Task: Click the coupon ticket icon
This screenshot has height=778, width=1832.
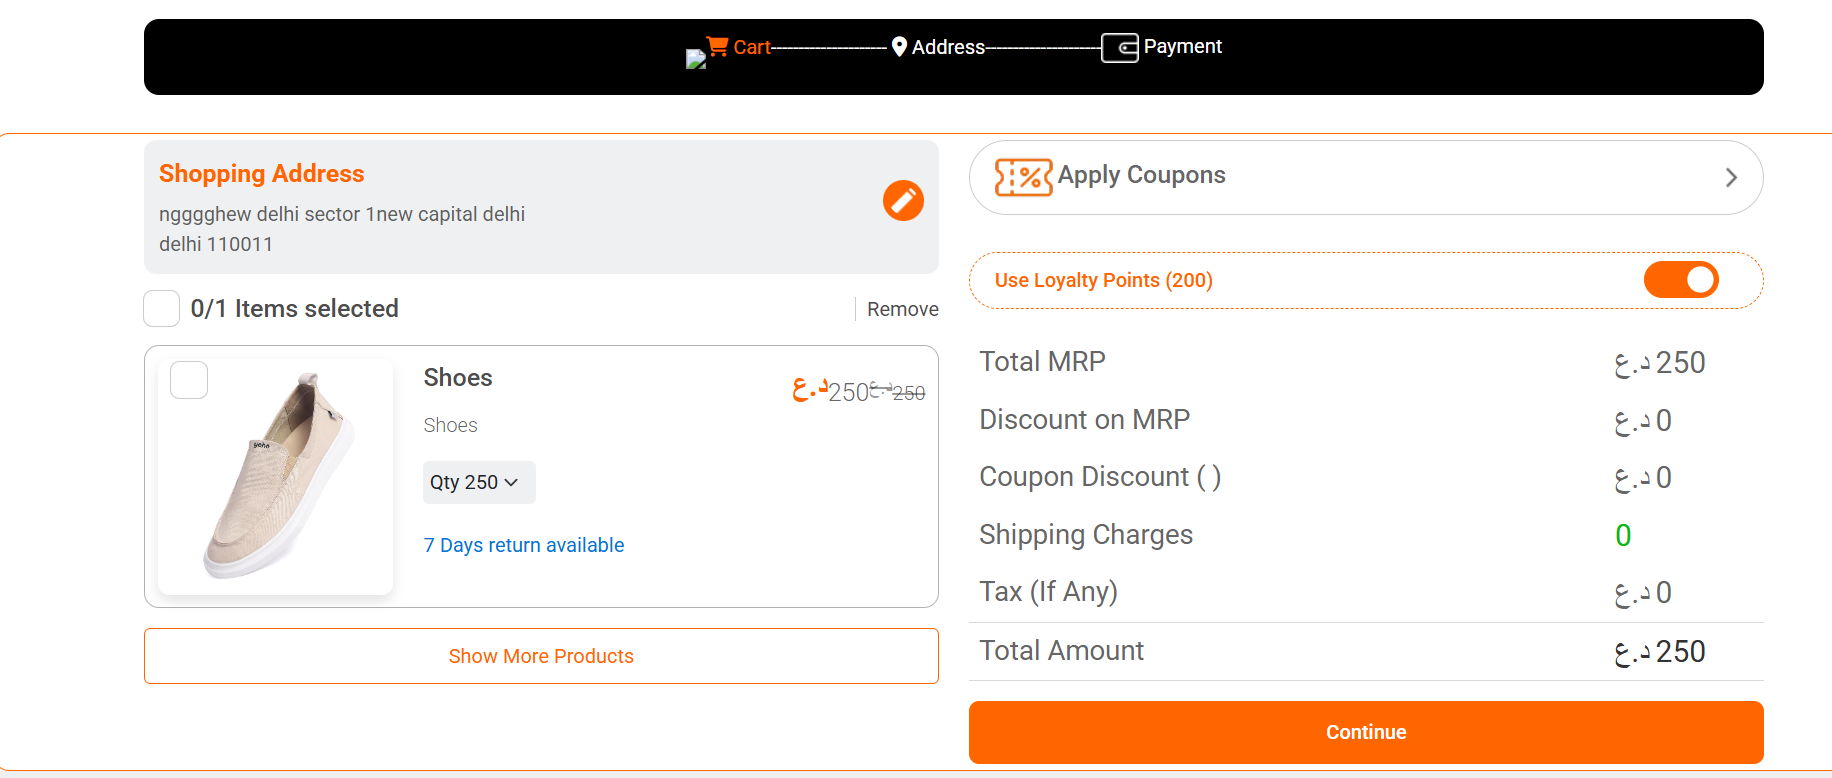Action: 1022,178
